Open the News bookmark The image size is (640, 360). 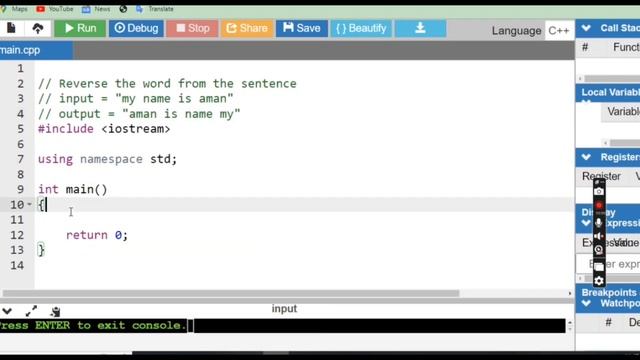point(96,9)
